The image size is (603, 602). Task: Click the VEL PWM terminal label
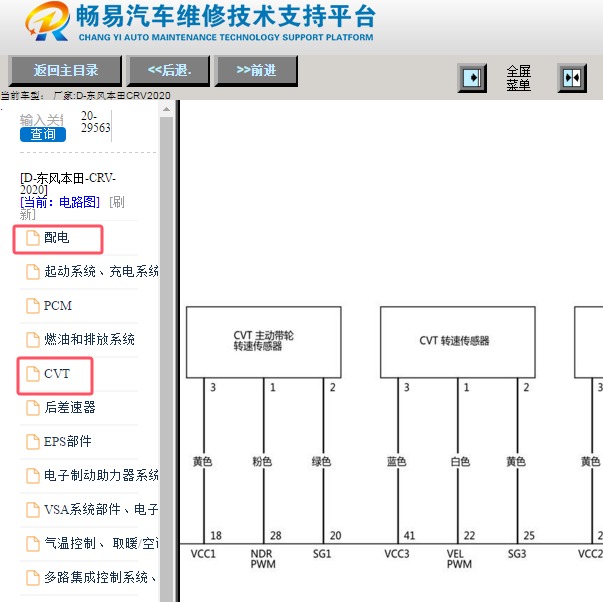pos(459,559)
